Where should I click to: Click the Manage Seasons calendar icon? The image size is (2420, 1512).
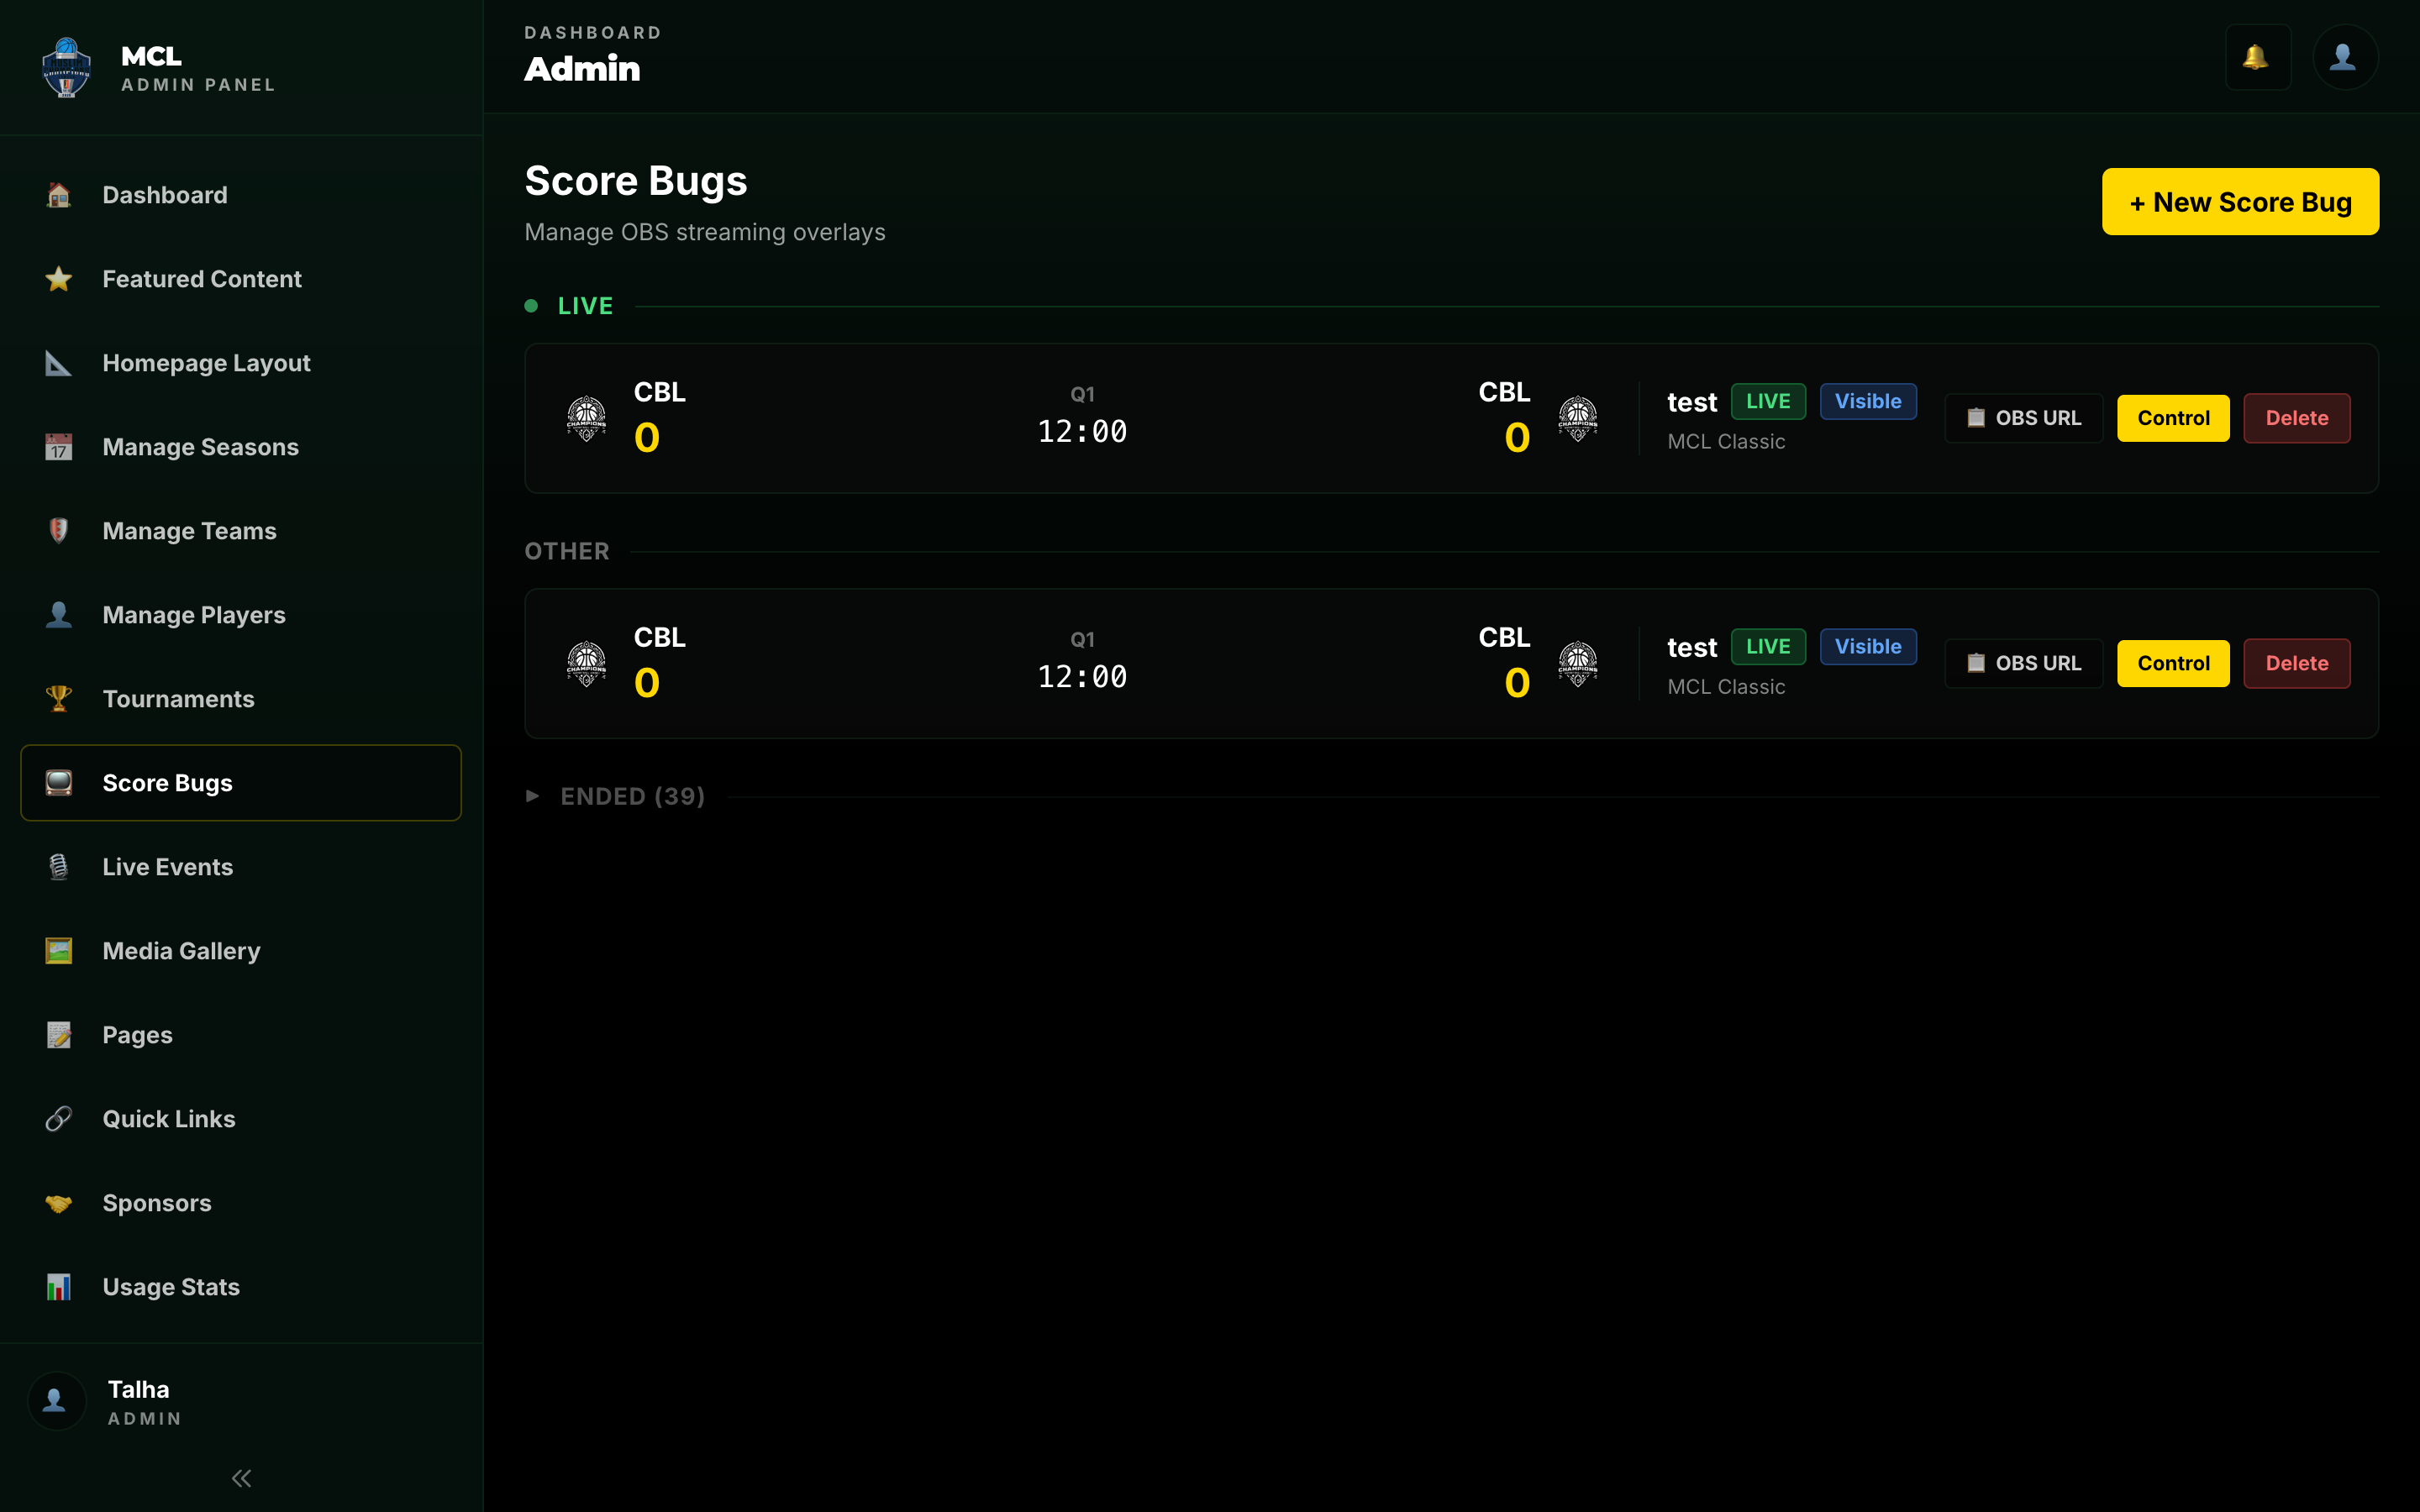[x=58, y=447]
